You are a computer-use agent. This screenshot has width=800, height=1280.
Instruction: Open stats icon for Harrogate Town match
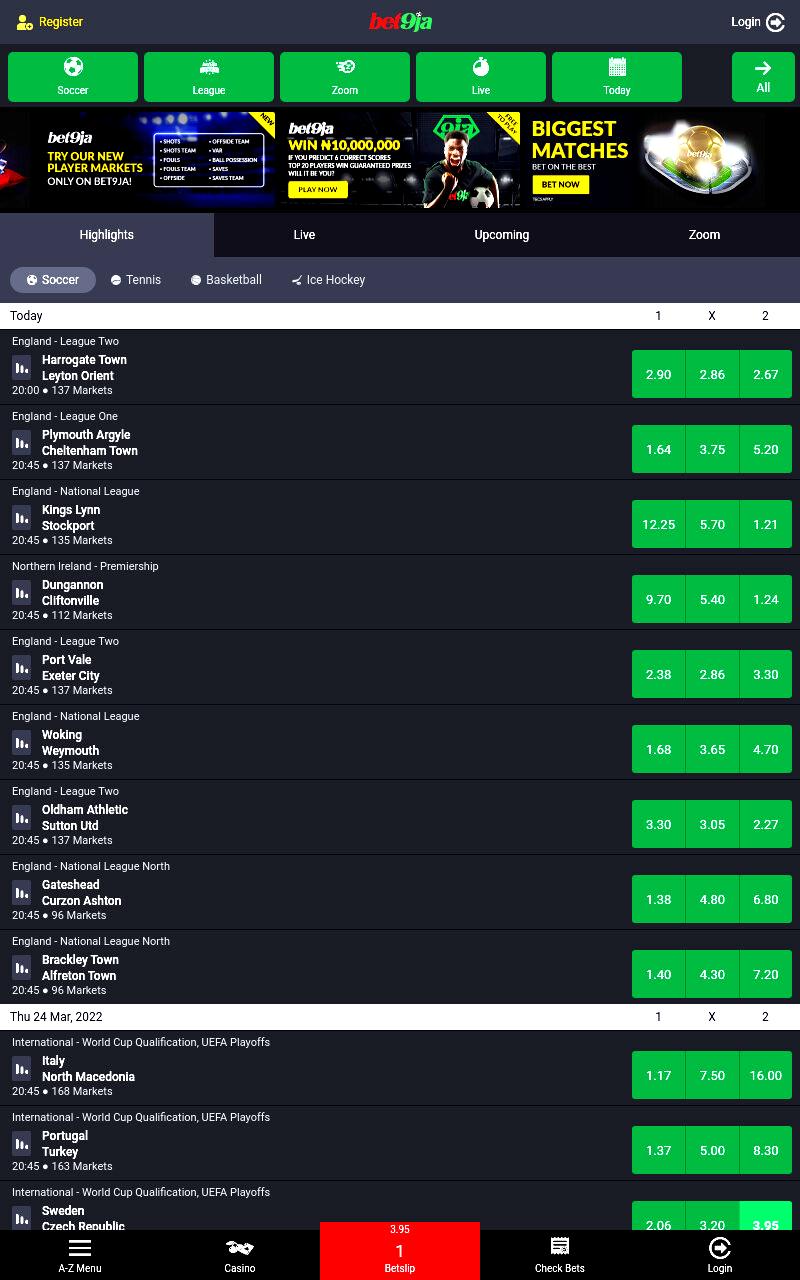point(21,368)
